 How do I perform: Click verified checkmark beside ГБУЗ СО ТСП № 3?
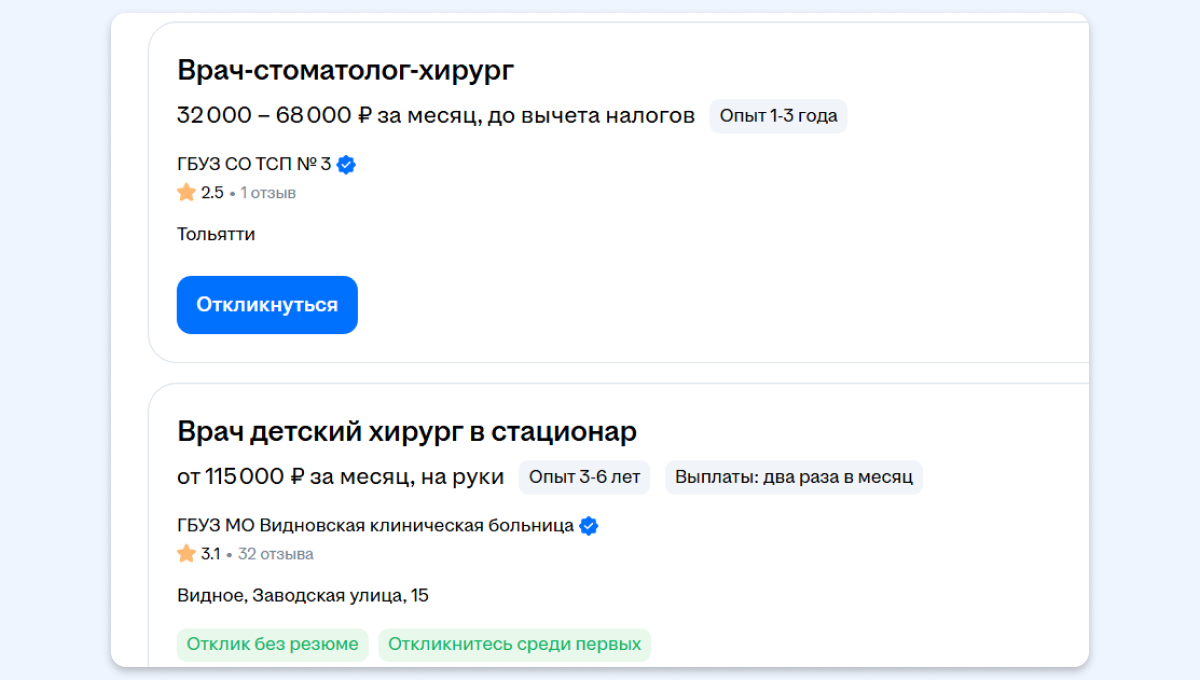(346, 165)
